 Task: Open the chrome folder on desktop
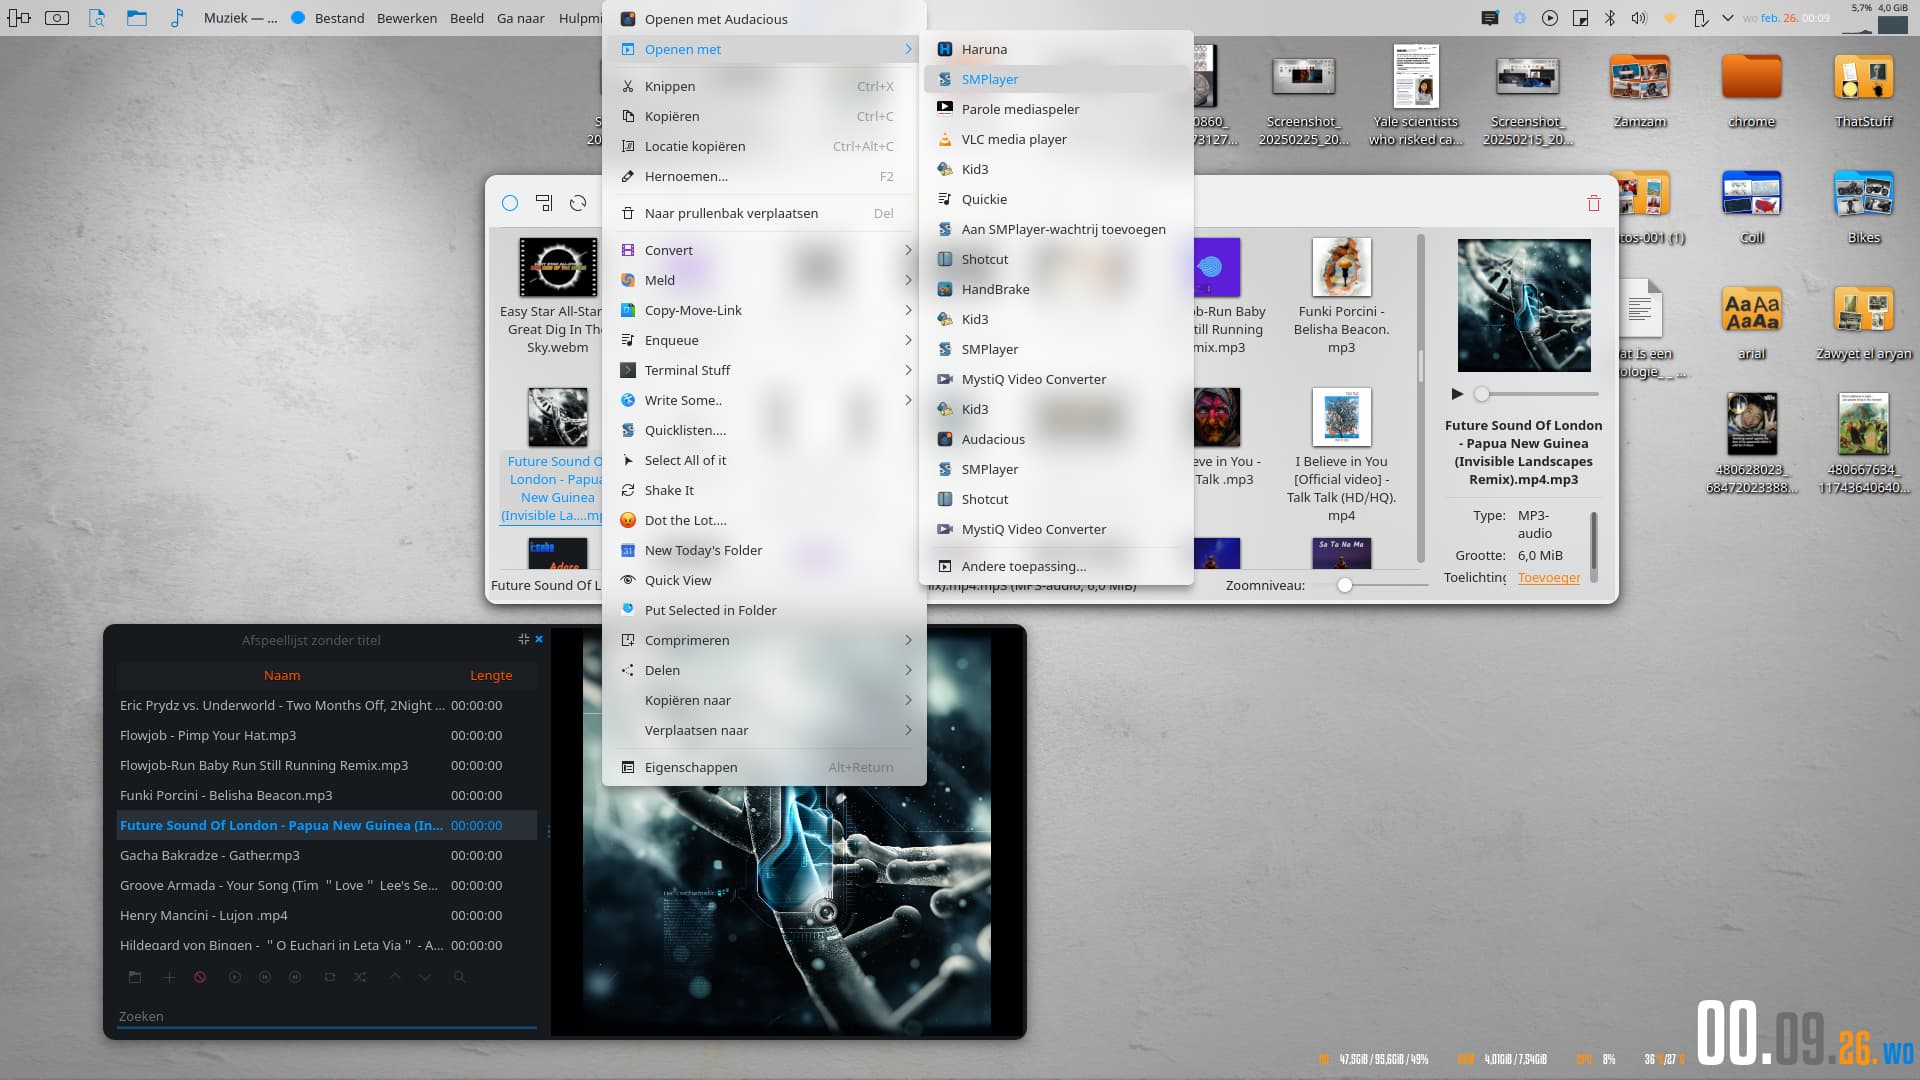1752,91
